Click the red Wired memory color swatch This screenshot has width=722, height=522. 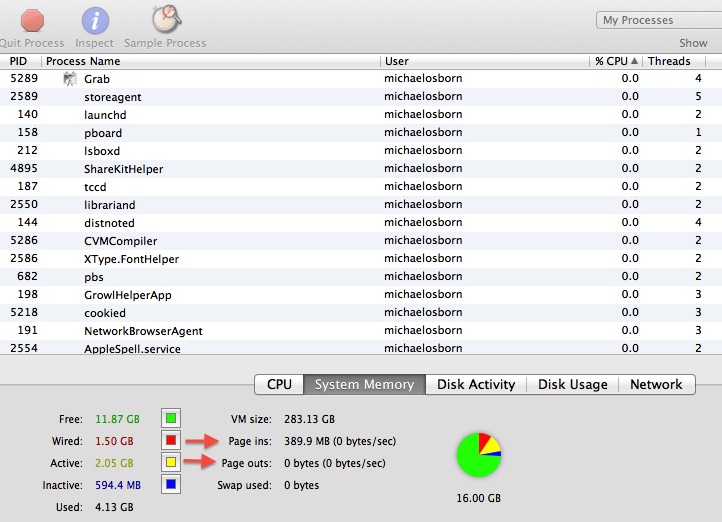click(x=171, y=441)
